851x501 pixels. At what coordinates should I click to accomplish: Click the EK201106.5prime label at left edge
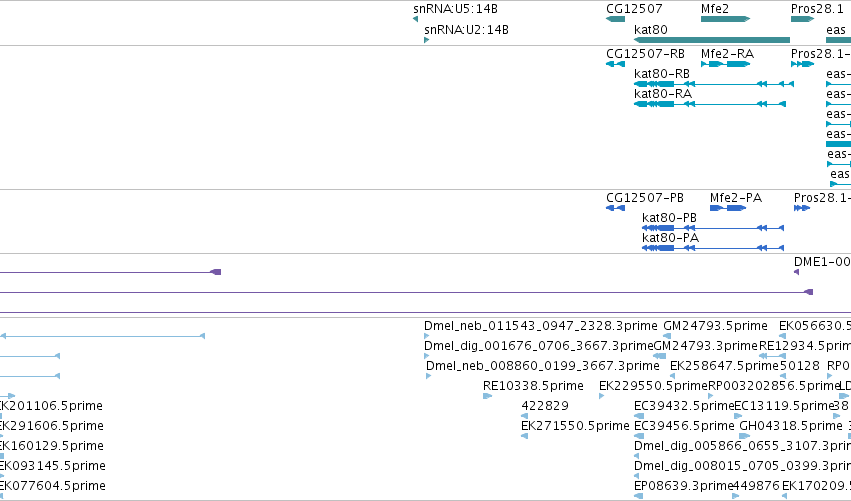52,406
